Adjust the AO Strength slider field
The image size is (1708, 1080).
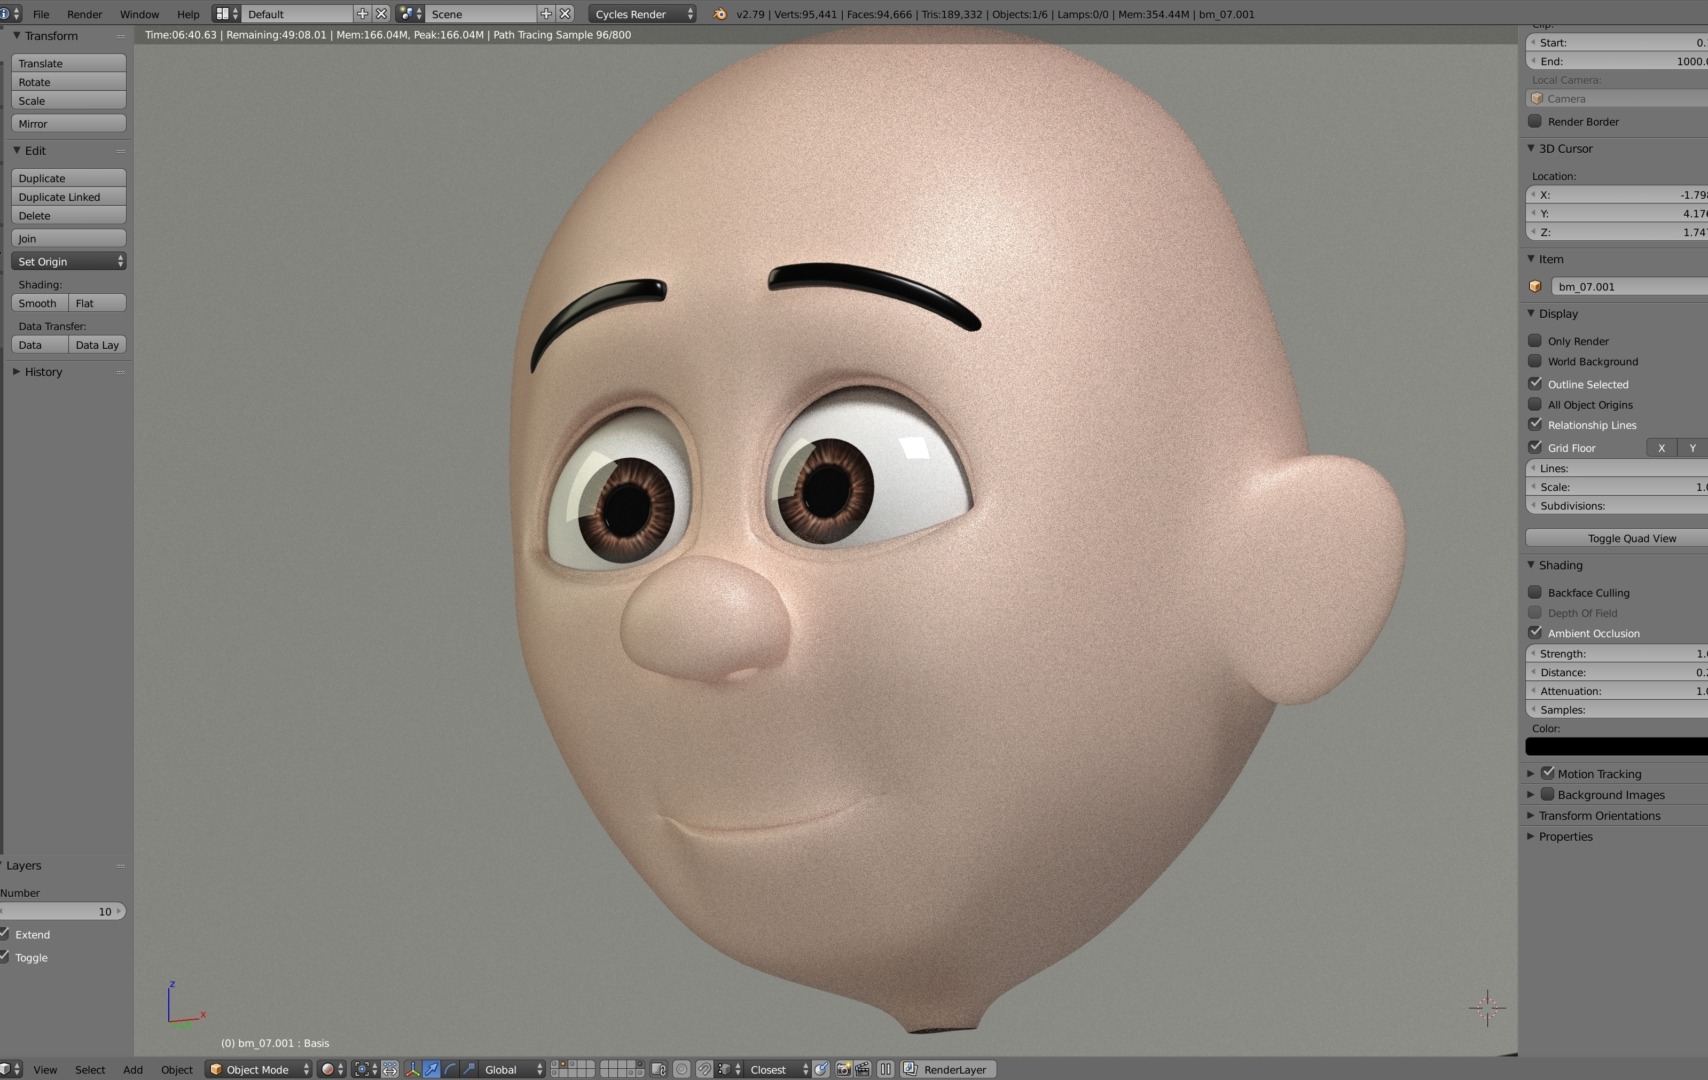pos(1616,653)
